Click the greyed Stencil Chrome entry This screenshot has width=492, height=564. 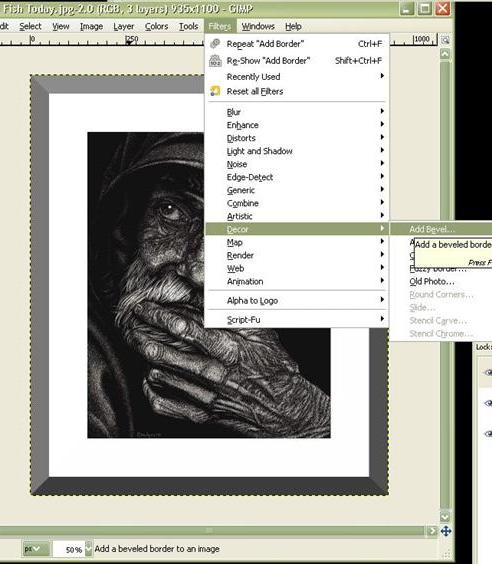(x=441, y=333)
